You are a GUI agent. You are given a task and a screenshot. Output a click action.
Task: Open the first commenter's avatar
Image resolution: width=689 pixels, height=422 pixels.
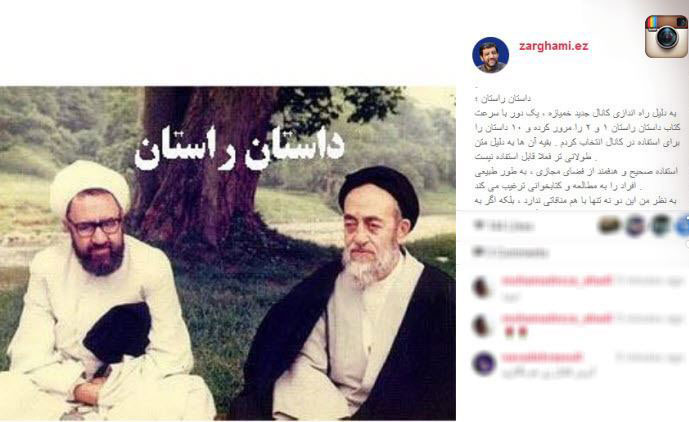pos(482,287)
